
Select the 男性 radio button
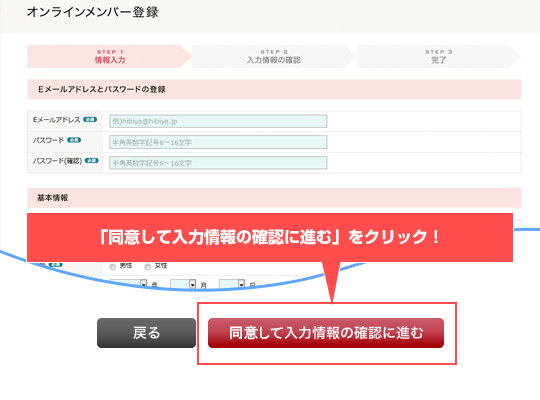113,267
